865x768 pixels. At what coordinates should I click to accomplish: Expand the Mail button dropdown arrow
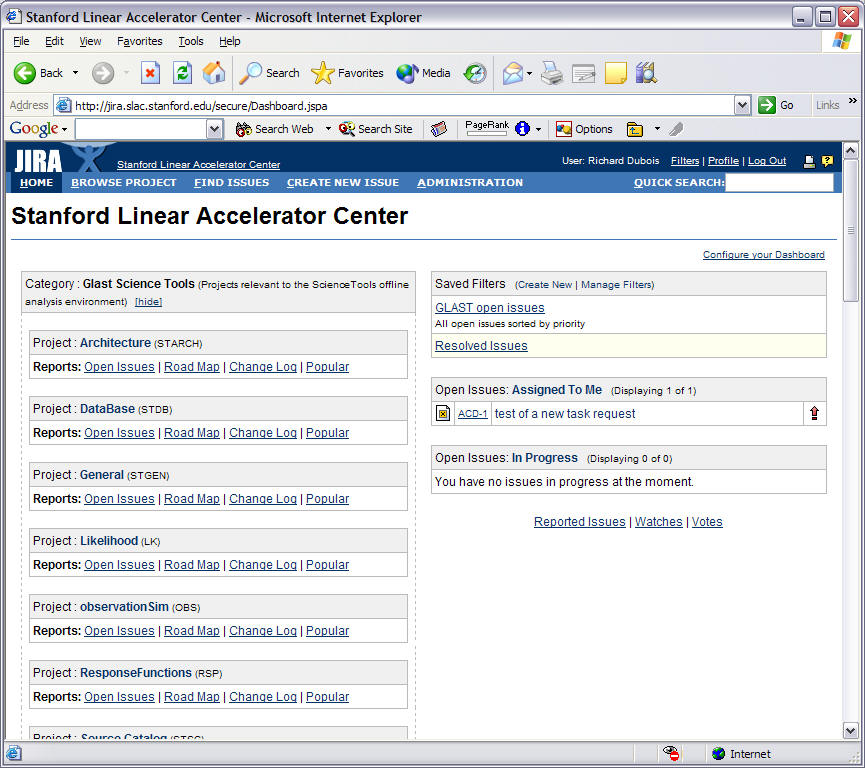point(530,73)
